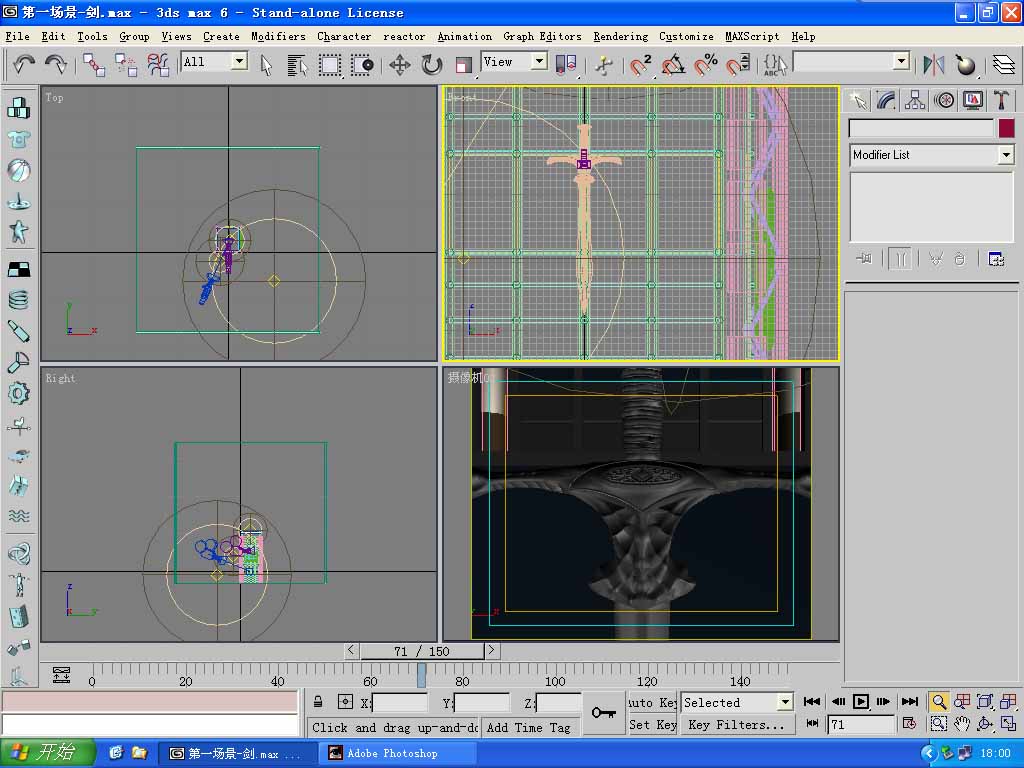Screen dimensions: 1024x768
Task: Click Play Animation button
Action: pos(861,701)
